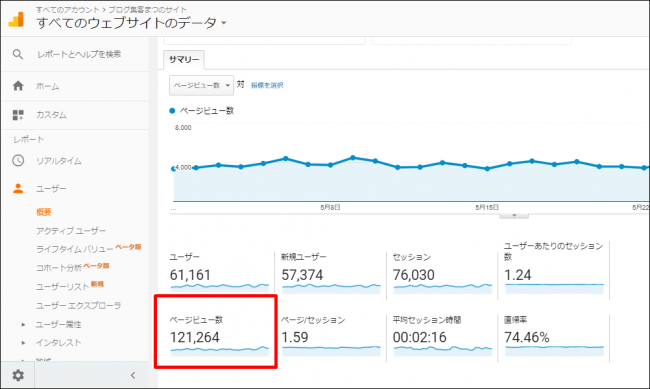Click the ユーザー 61,161 metric card
650x389 pixels.
point(219,273)
